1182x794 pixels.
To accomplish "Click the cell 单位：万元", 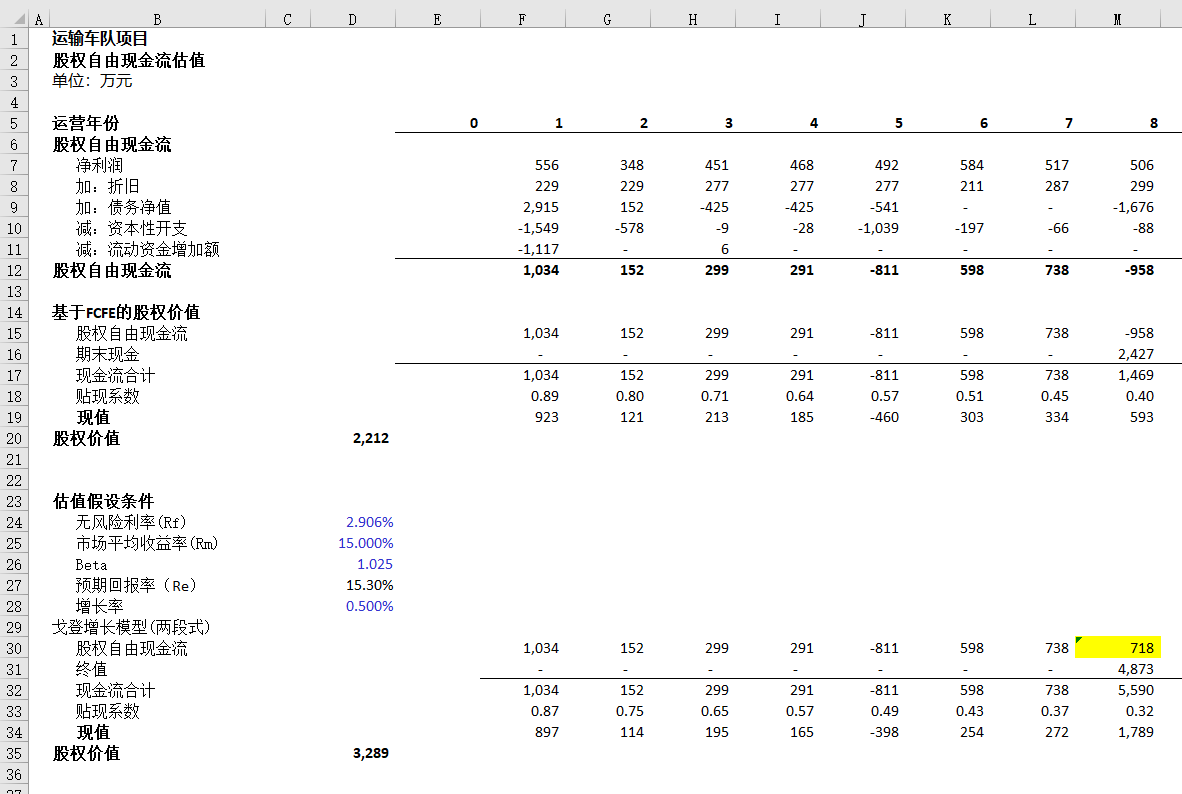I will [x=92, y=81].
